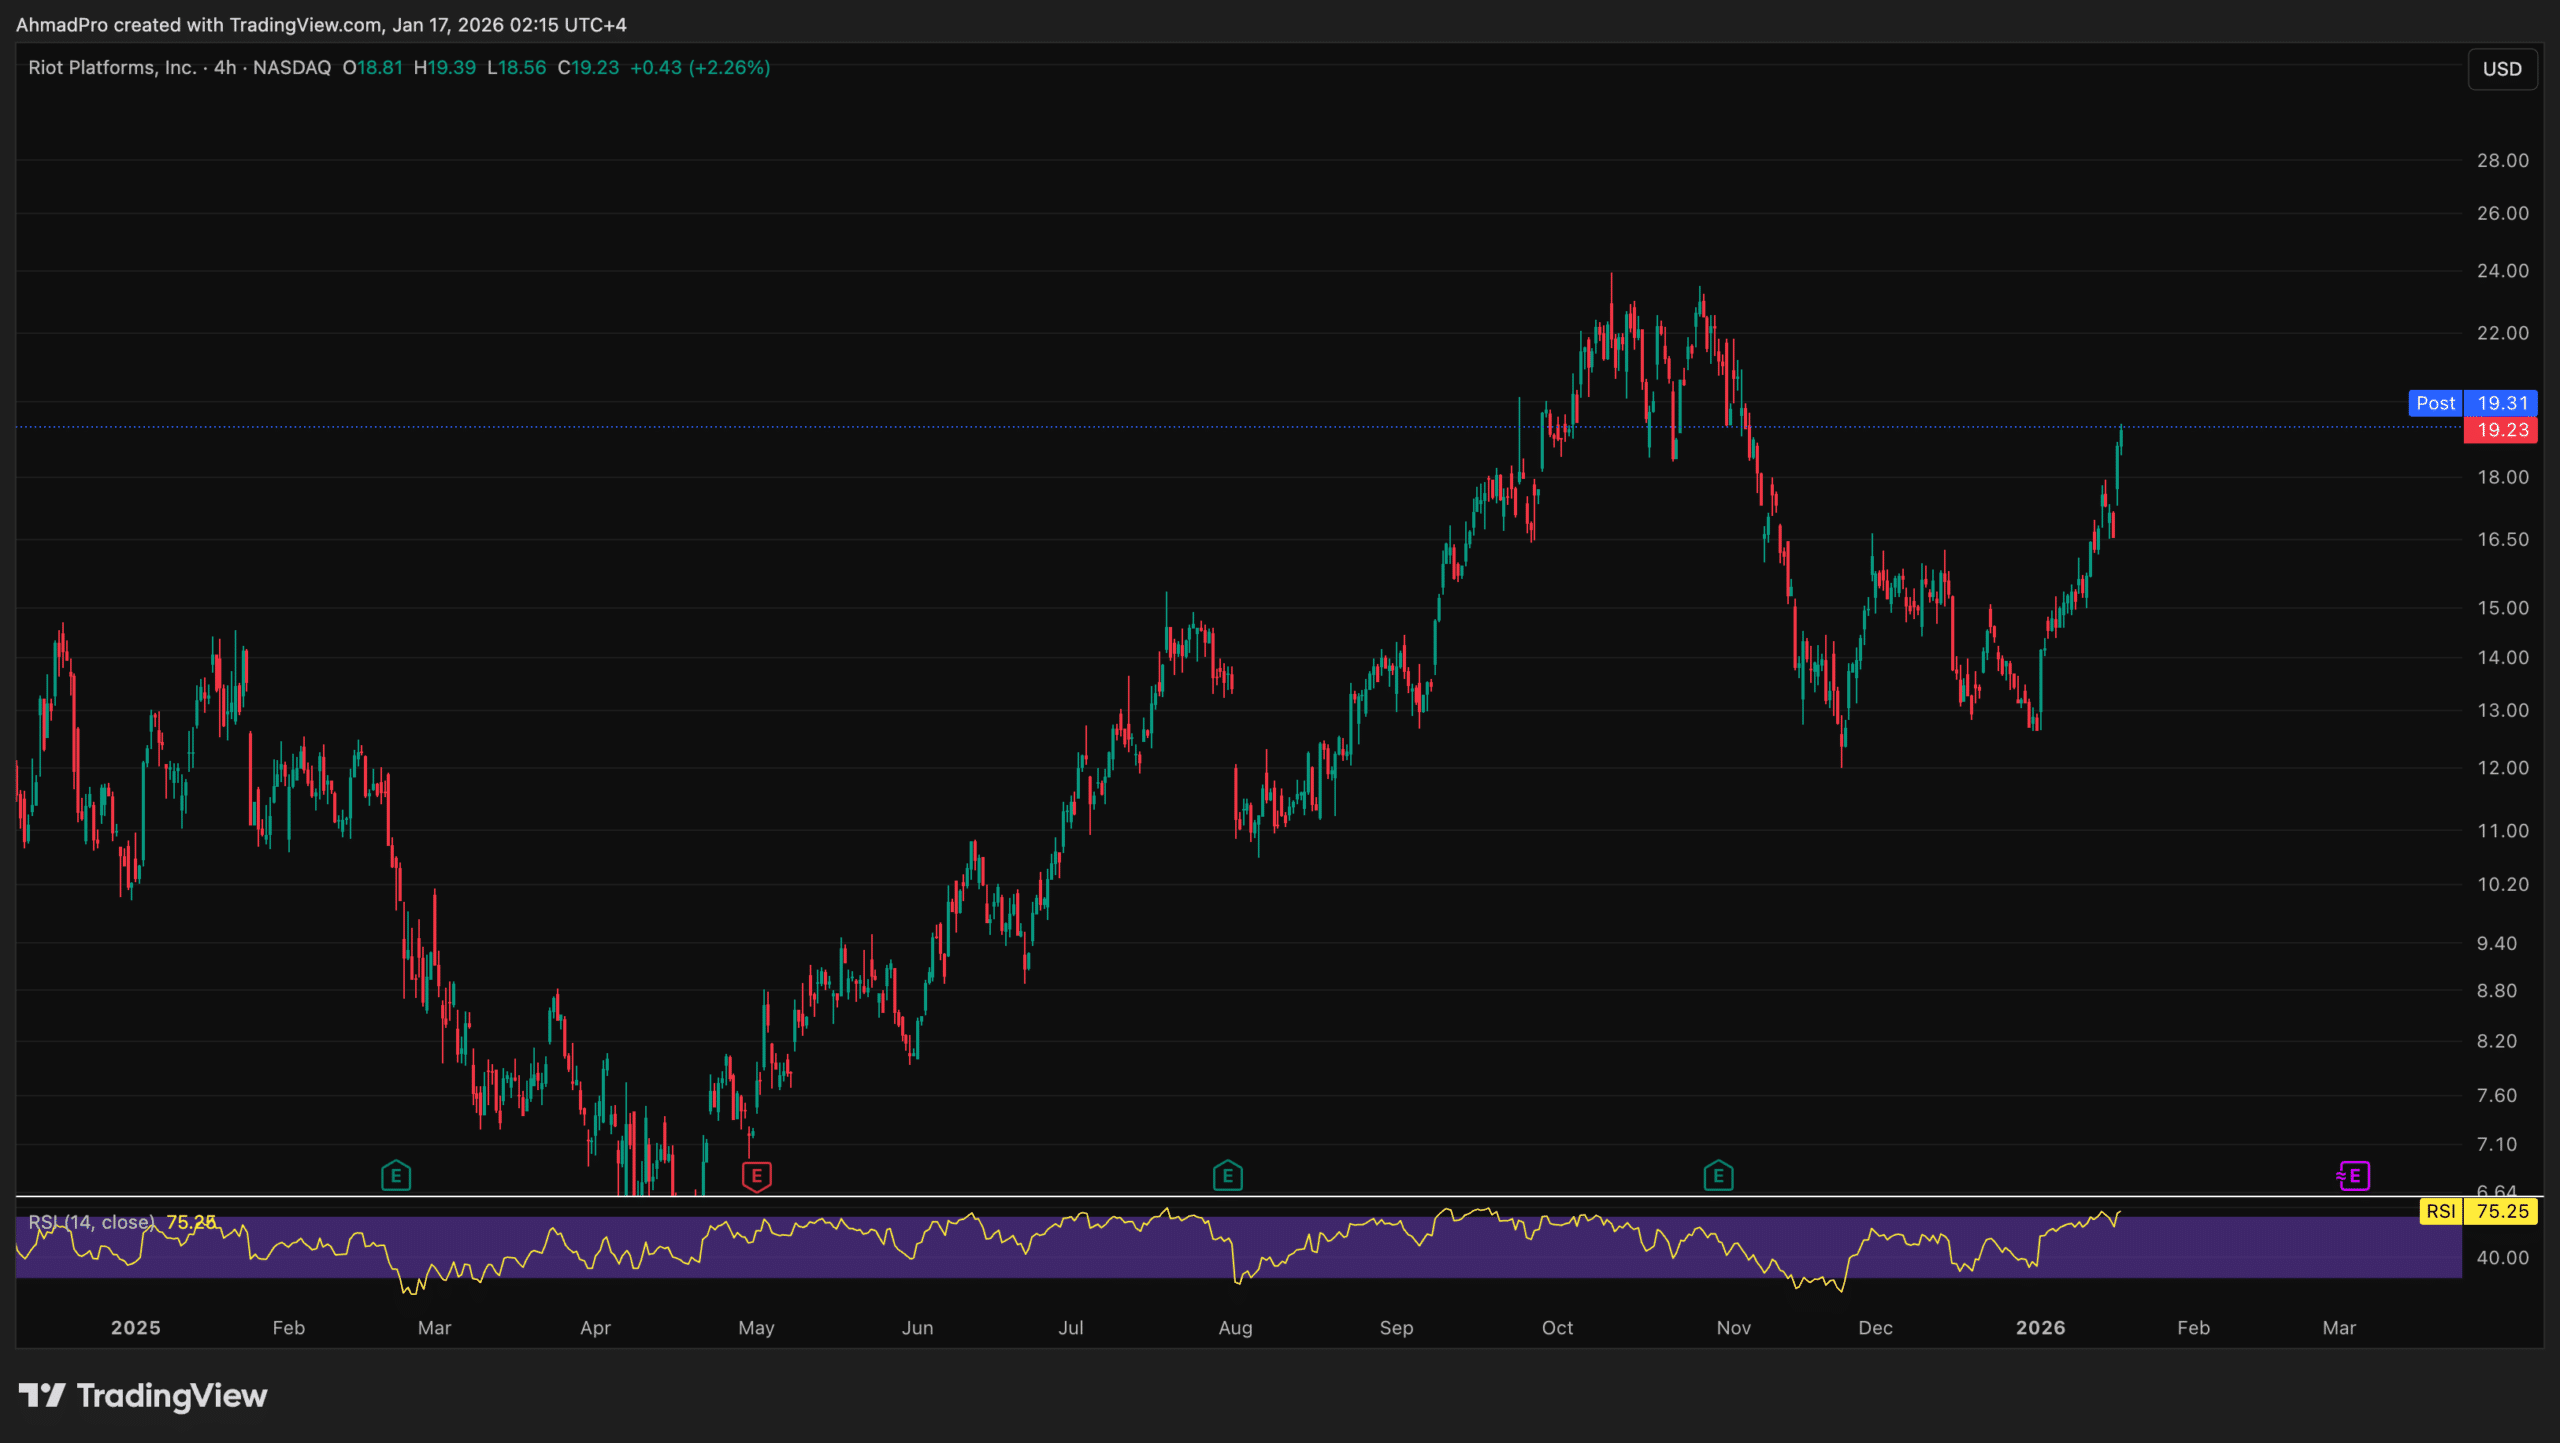This screenshot has height=1443, width=2560.
Task: Click the TradingView logo at bottom left
Action: [x=143, y=1395]
